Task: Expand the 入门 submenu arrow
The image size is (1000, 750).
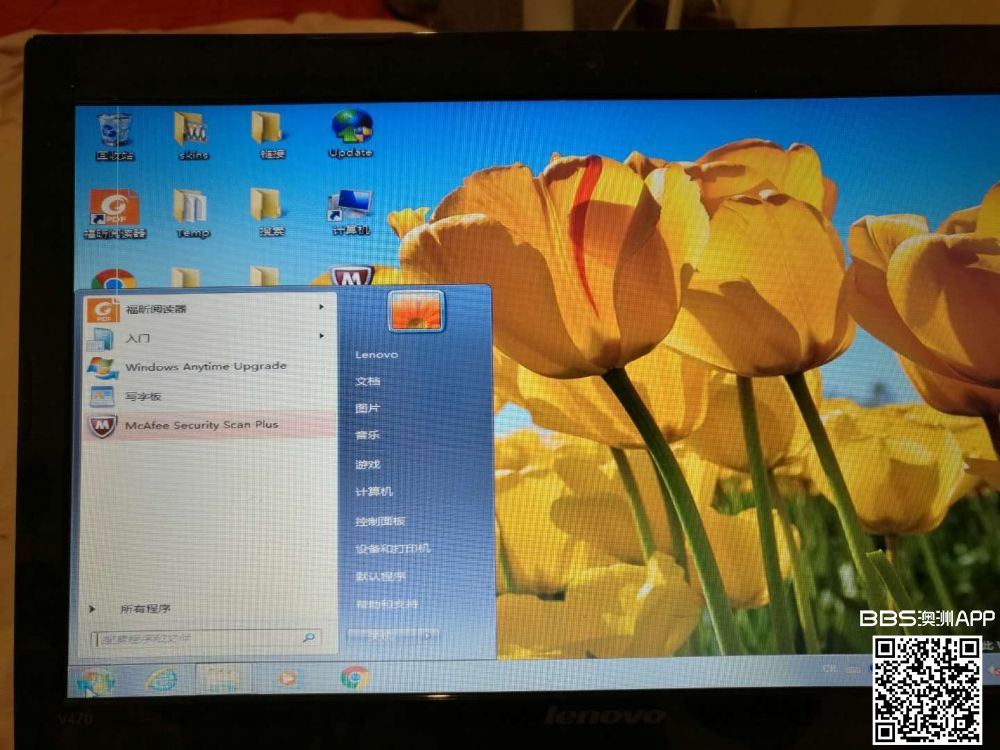Action: tap(321, 336)
